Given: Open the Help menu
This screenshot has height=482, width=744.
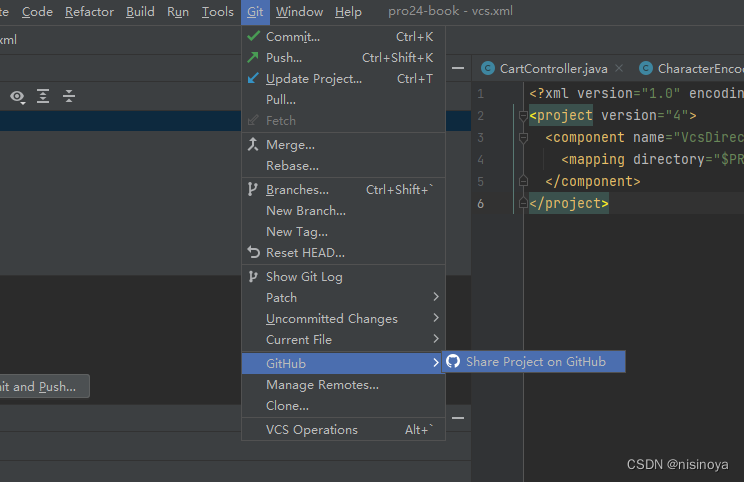Looking at the screenshot, I should coord(348,12).
